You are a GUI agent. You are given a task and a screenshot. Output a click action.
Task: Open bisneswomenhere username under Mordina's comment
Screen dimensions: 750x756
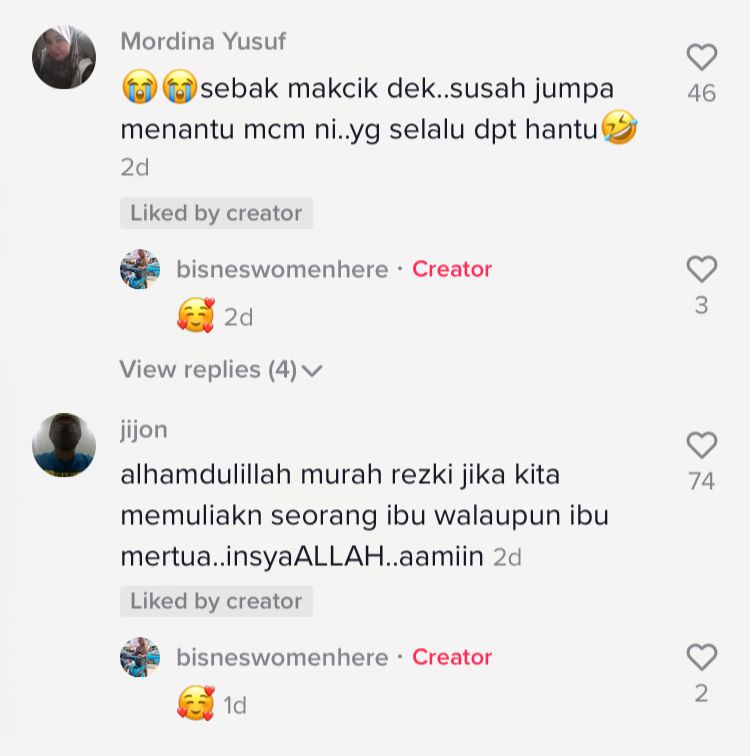(282, 269)
